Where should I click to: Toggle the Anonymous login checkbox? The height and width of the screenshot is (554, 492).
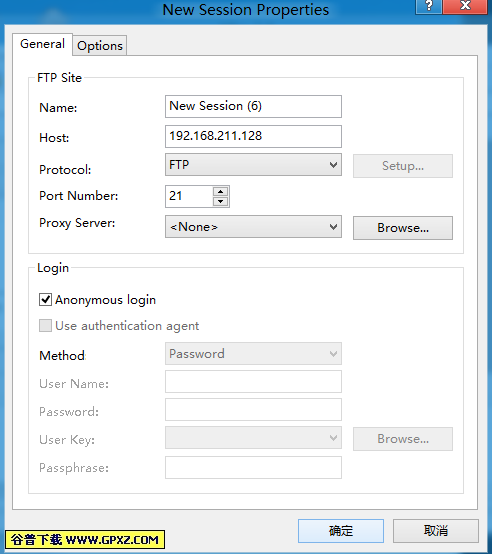[x=45, y=300]
